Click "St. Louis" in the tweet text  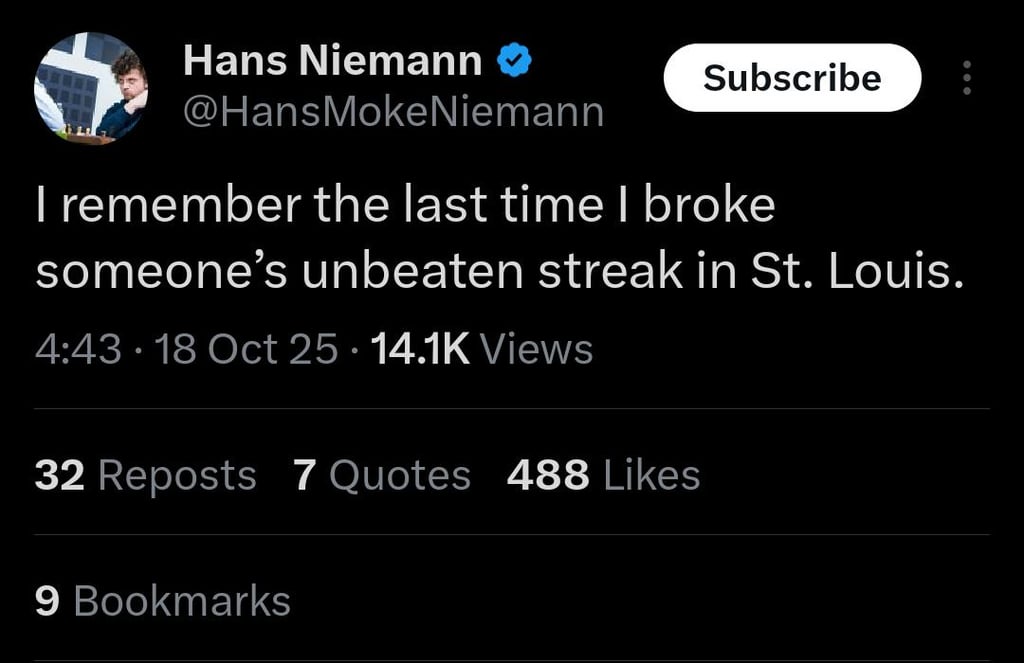coord(858,273)
